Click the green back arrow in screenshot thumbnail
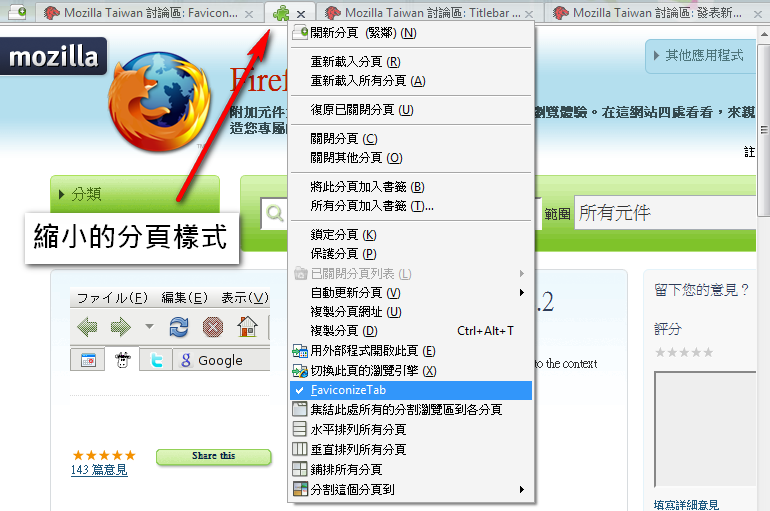 pos(87,327)
